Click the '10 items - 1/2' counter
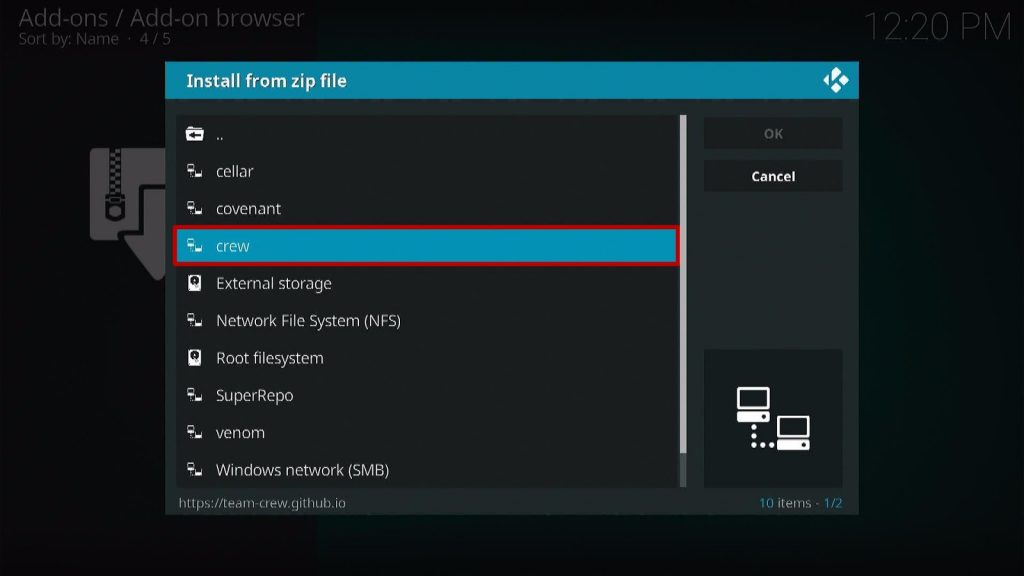The image size is (1024, 576). (801, 503)
